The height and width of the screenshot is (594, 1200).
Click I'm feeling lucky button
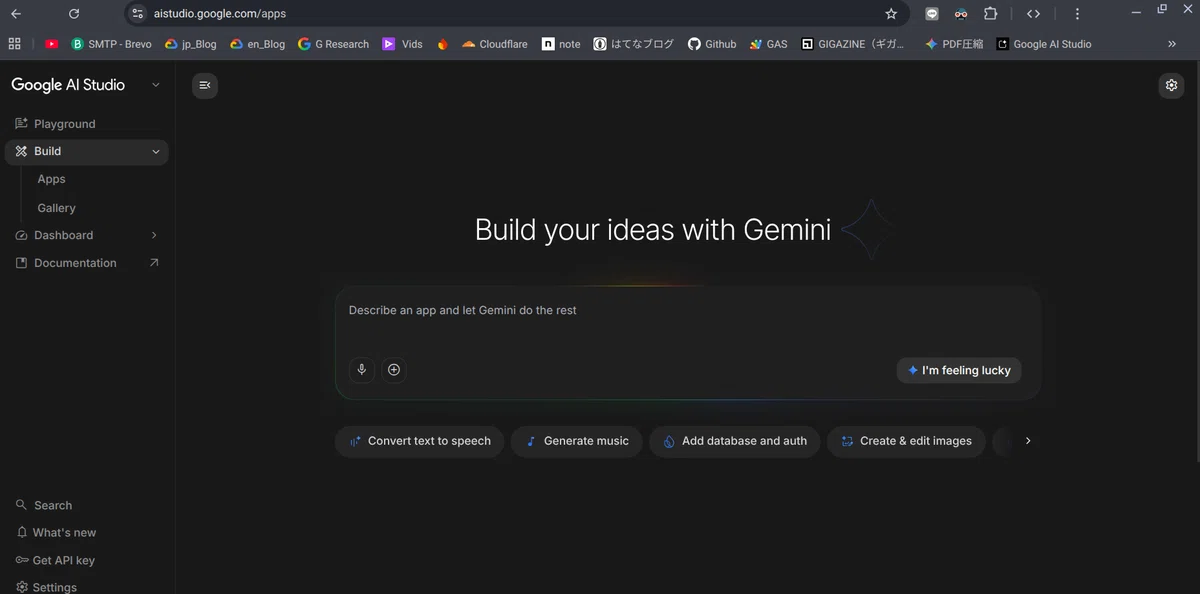point(959,370)
